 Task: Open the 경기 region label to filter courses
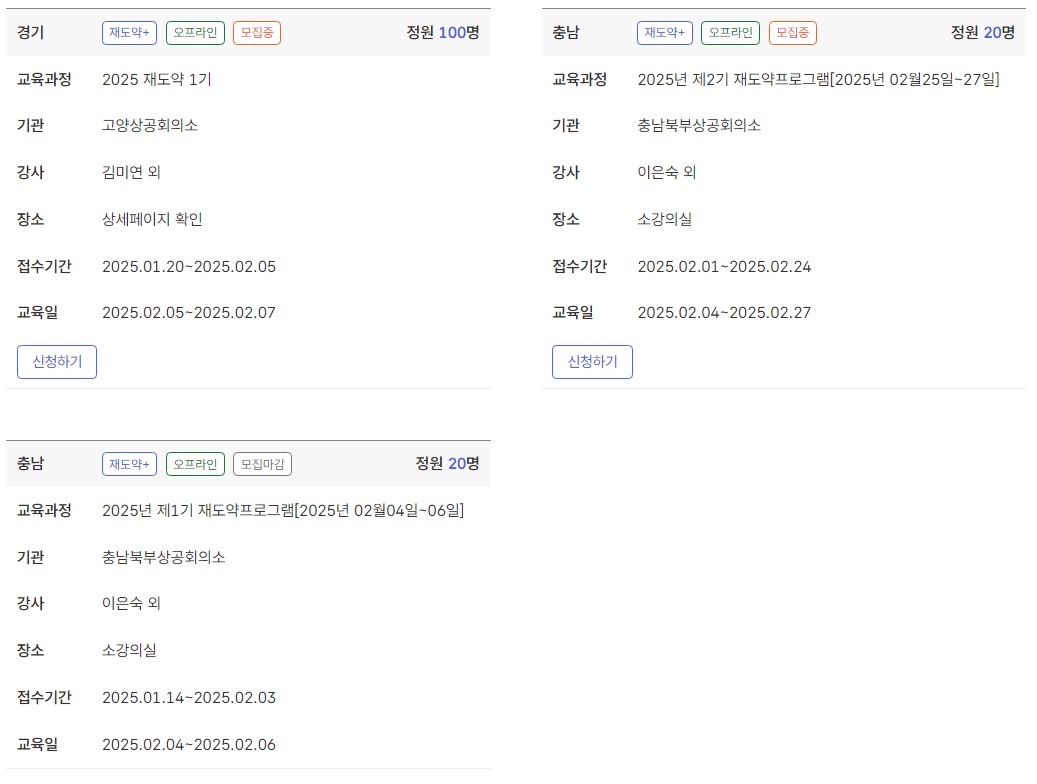[31, 32]
